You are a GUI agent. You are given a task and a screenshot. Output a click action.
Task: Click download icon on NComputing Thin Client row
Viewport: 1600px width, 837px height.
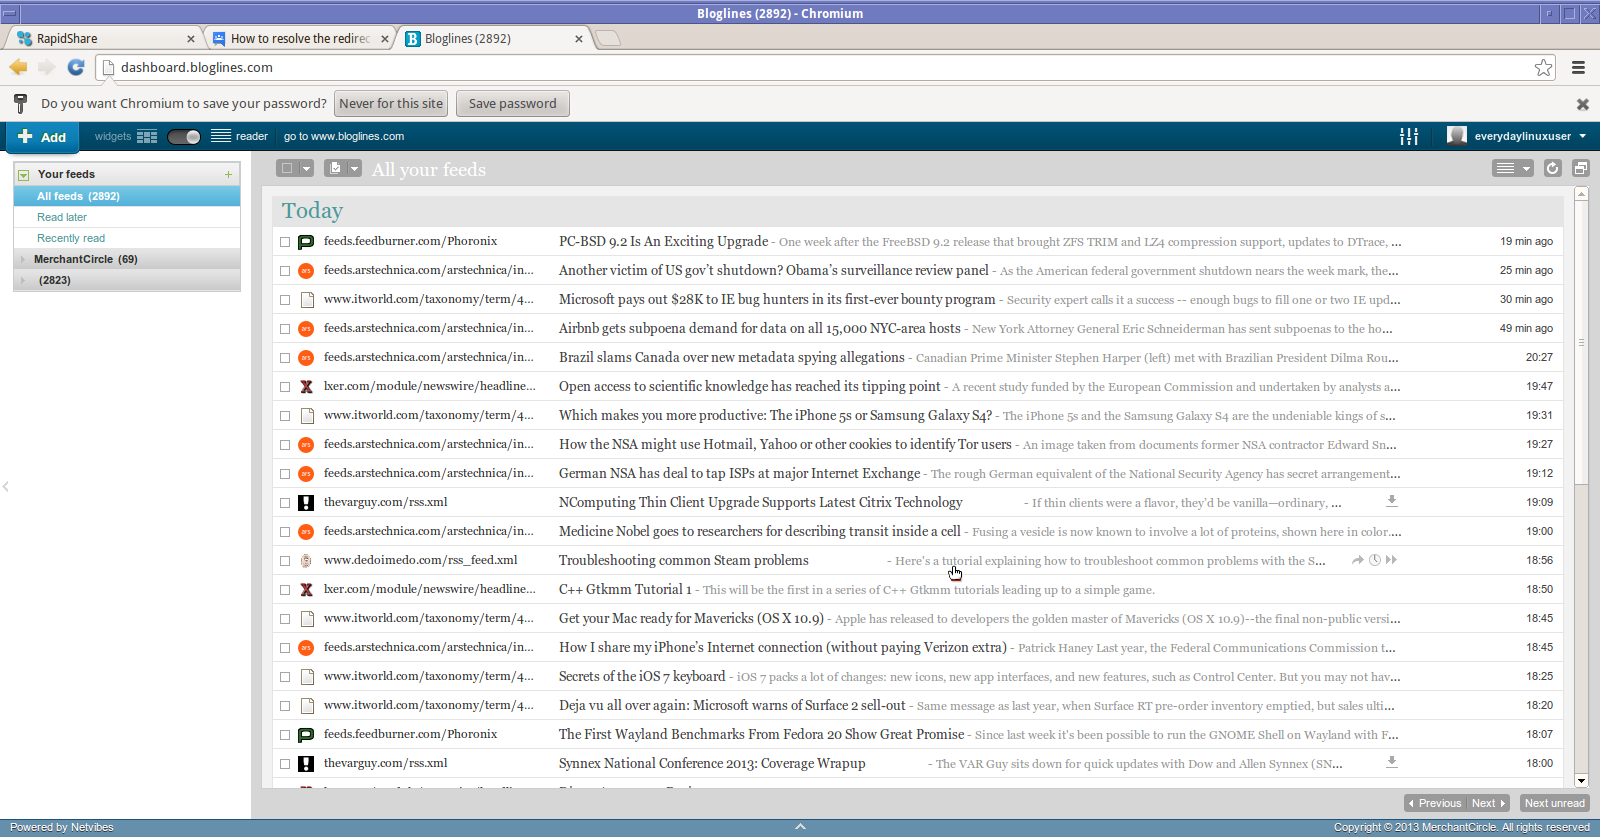(x=1391, y=501)
